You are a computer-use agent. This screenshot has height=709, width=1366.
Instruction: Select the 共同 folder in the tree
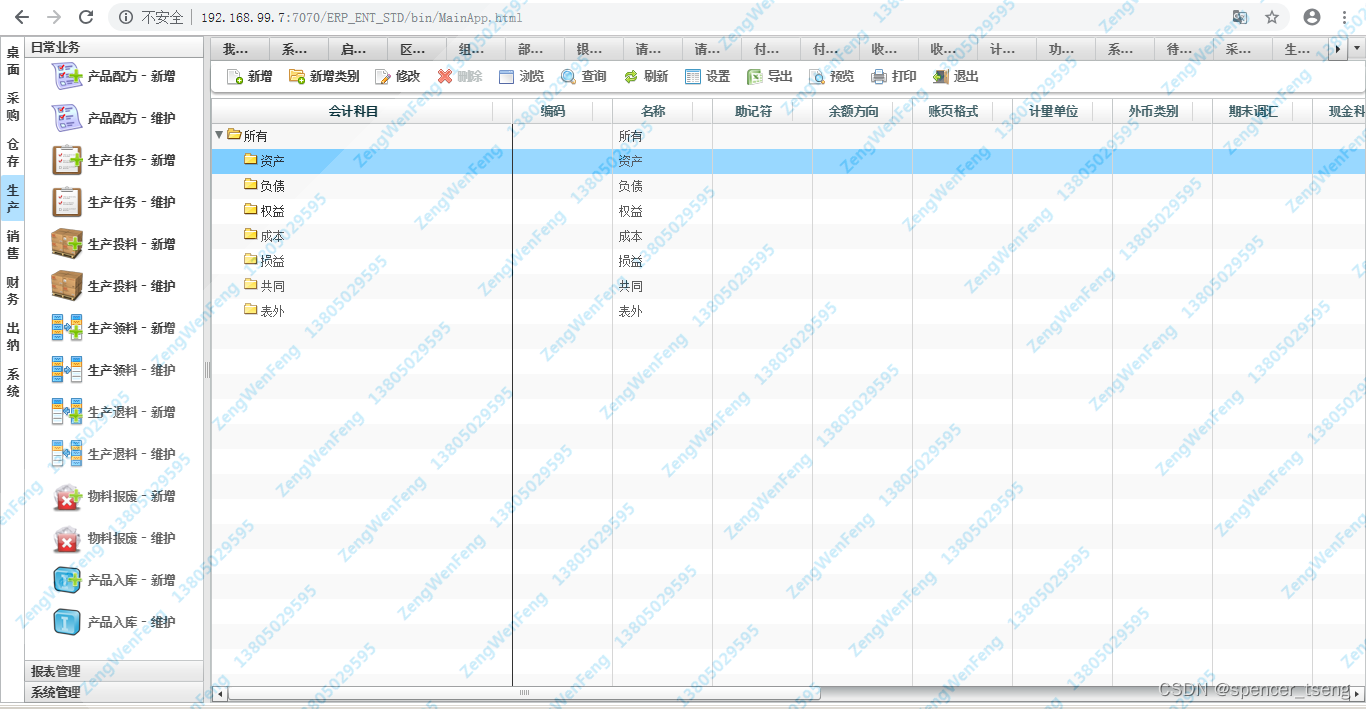tap(264, 286)
